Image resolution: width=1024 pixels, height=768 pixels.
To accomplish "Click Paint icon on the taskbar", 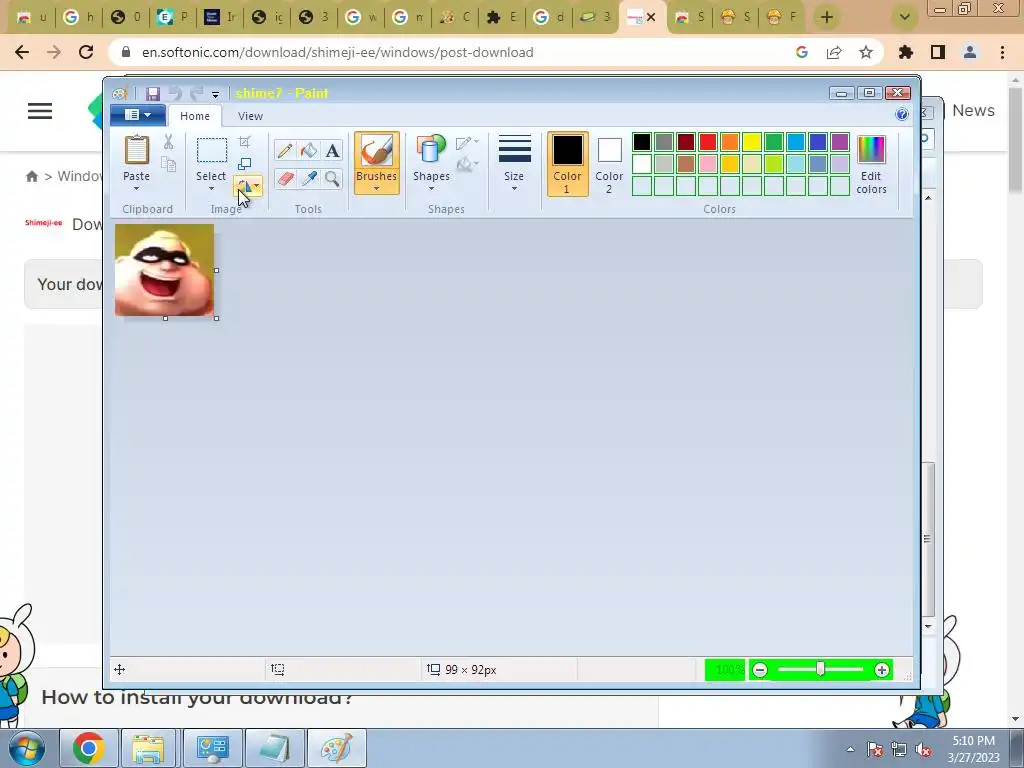I will (x=336, y=748).
